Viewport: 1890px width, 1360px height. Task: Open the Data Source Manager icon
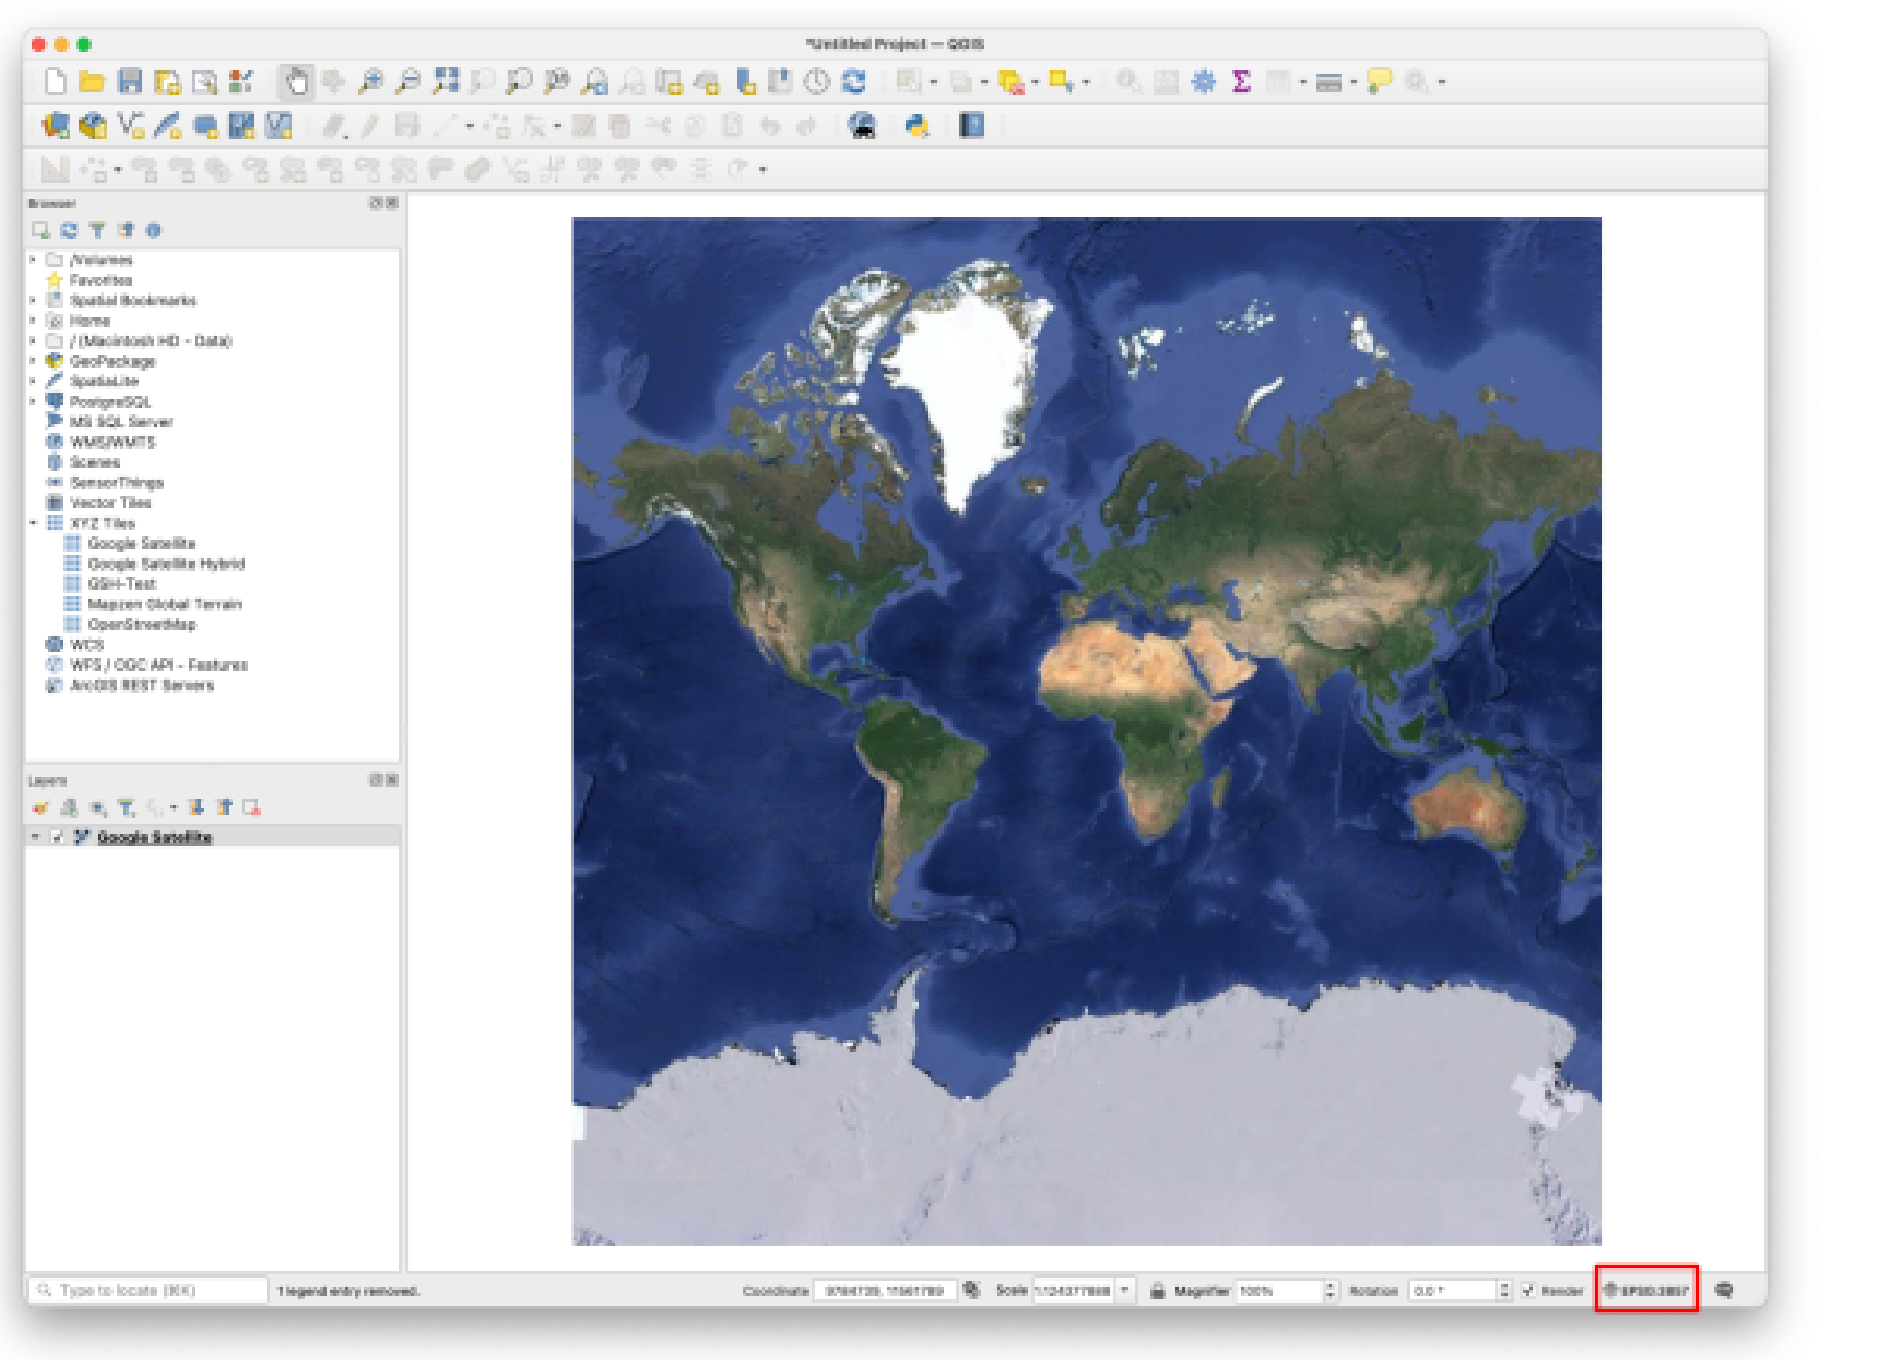(x=56, y=126)
